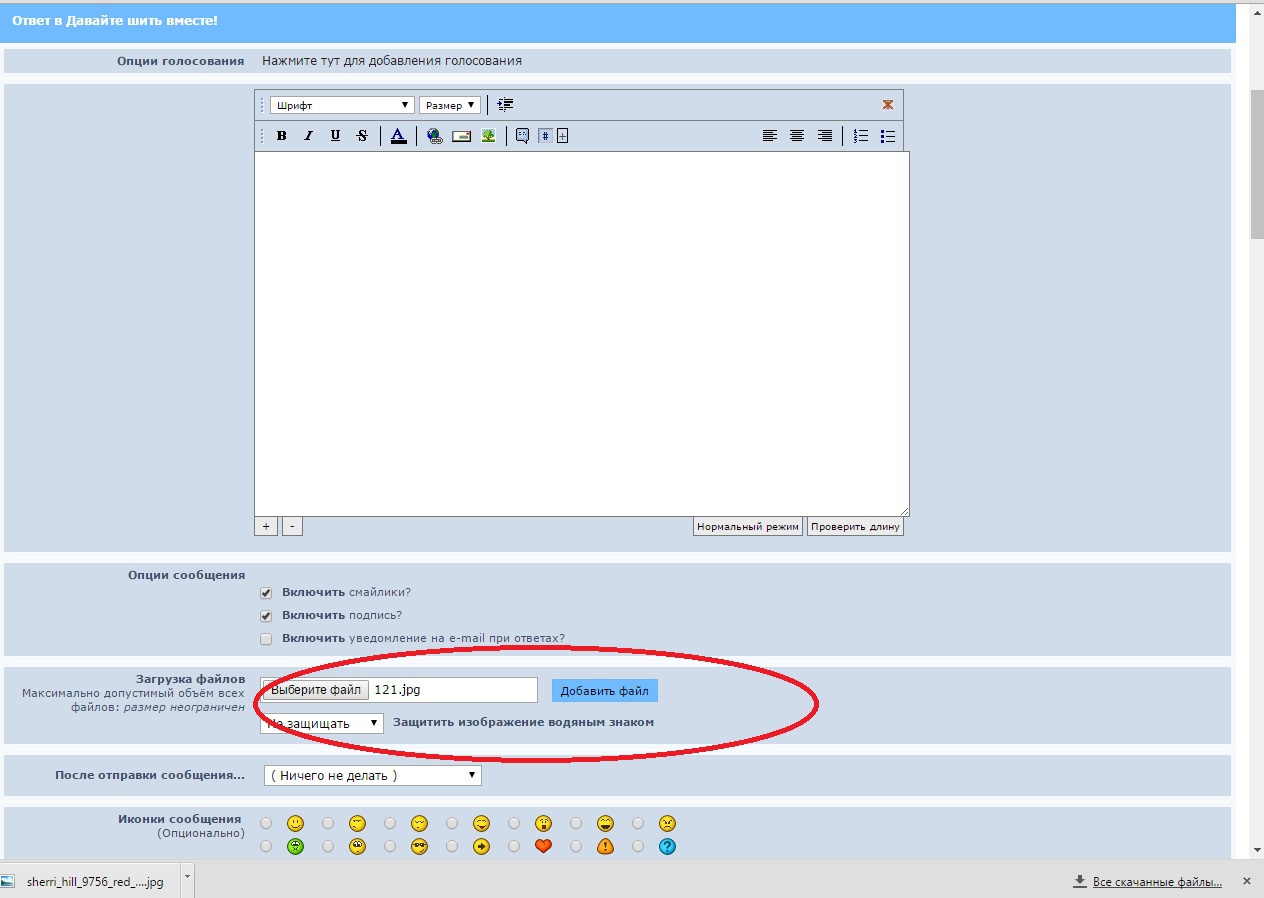Open the Размер size dropdown
The width and height of the screenshot is (1264, 898).
pyautogui.click(x=450, y=105)
